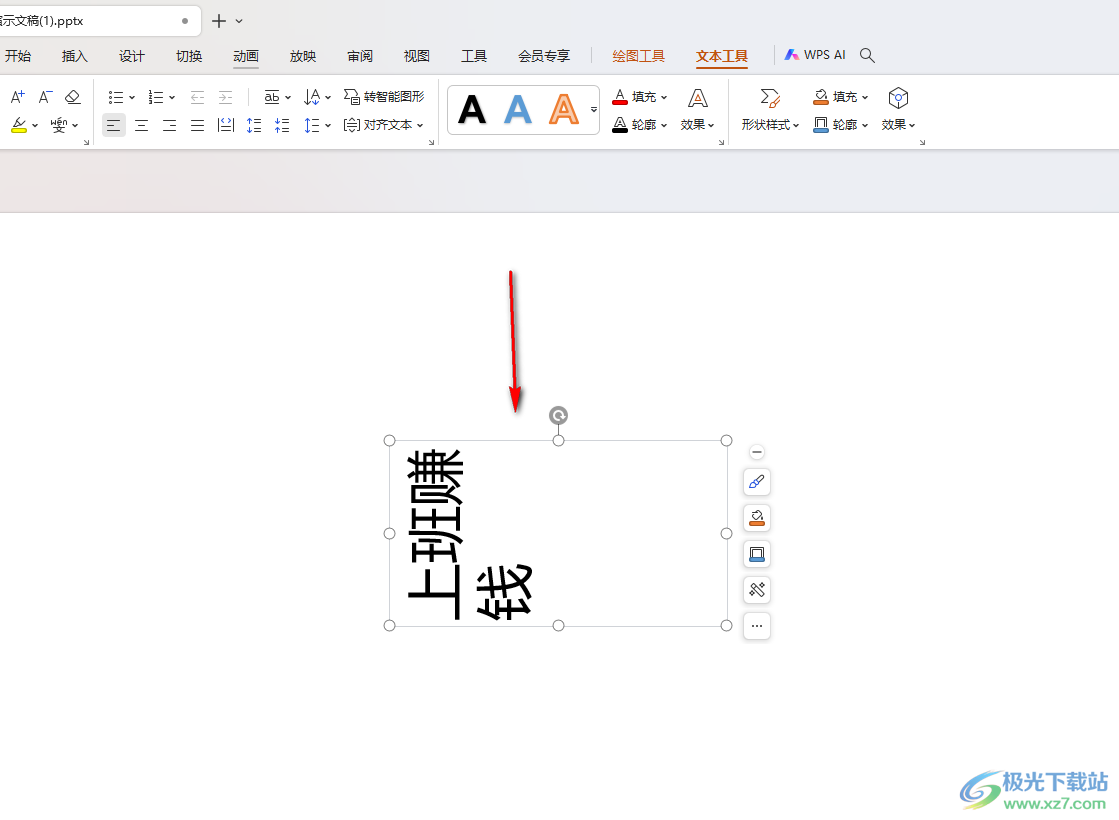1119x820 pixels.
Task: Click the new tab plus button
Action: 219,21
